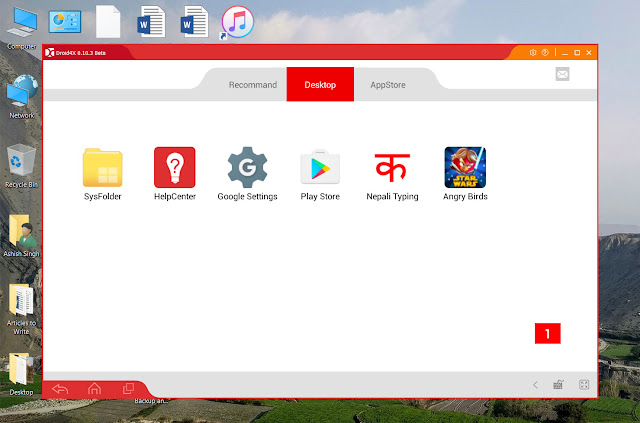Switch to the Recommand tab
Screen dimensions: 640x423
[253, 85]
